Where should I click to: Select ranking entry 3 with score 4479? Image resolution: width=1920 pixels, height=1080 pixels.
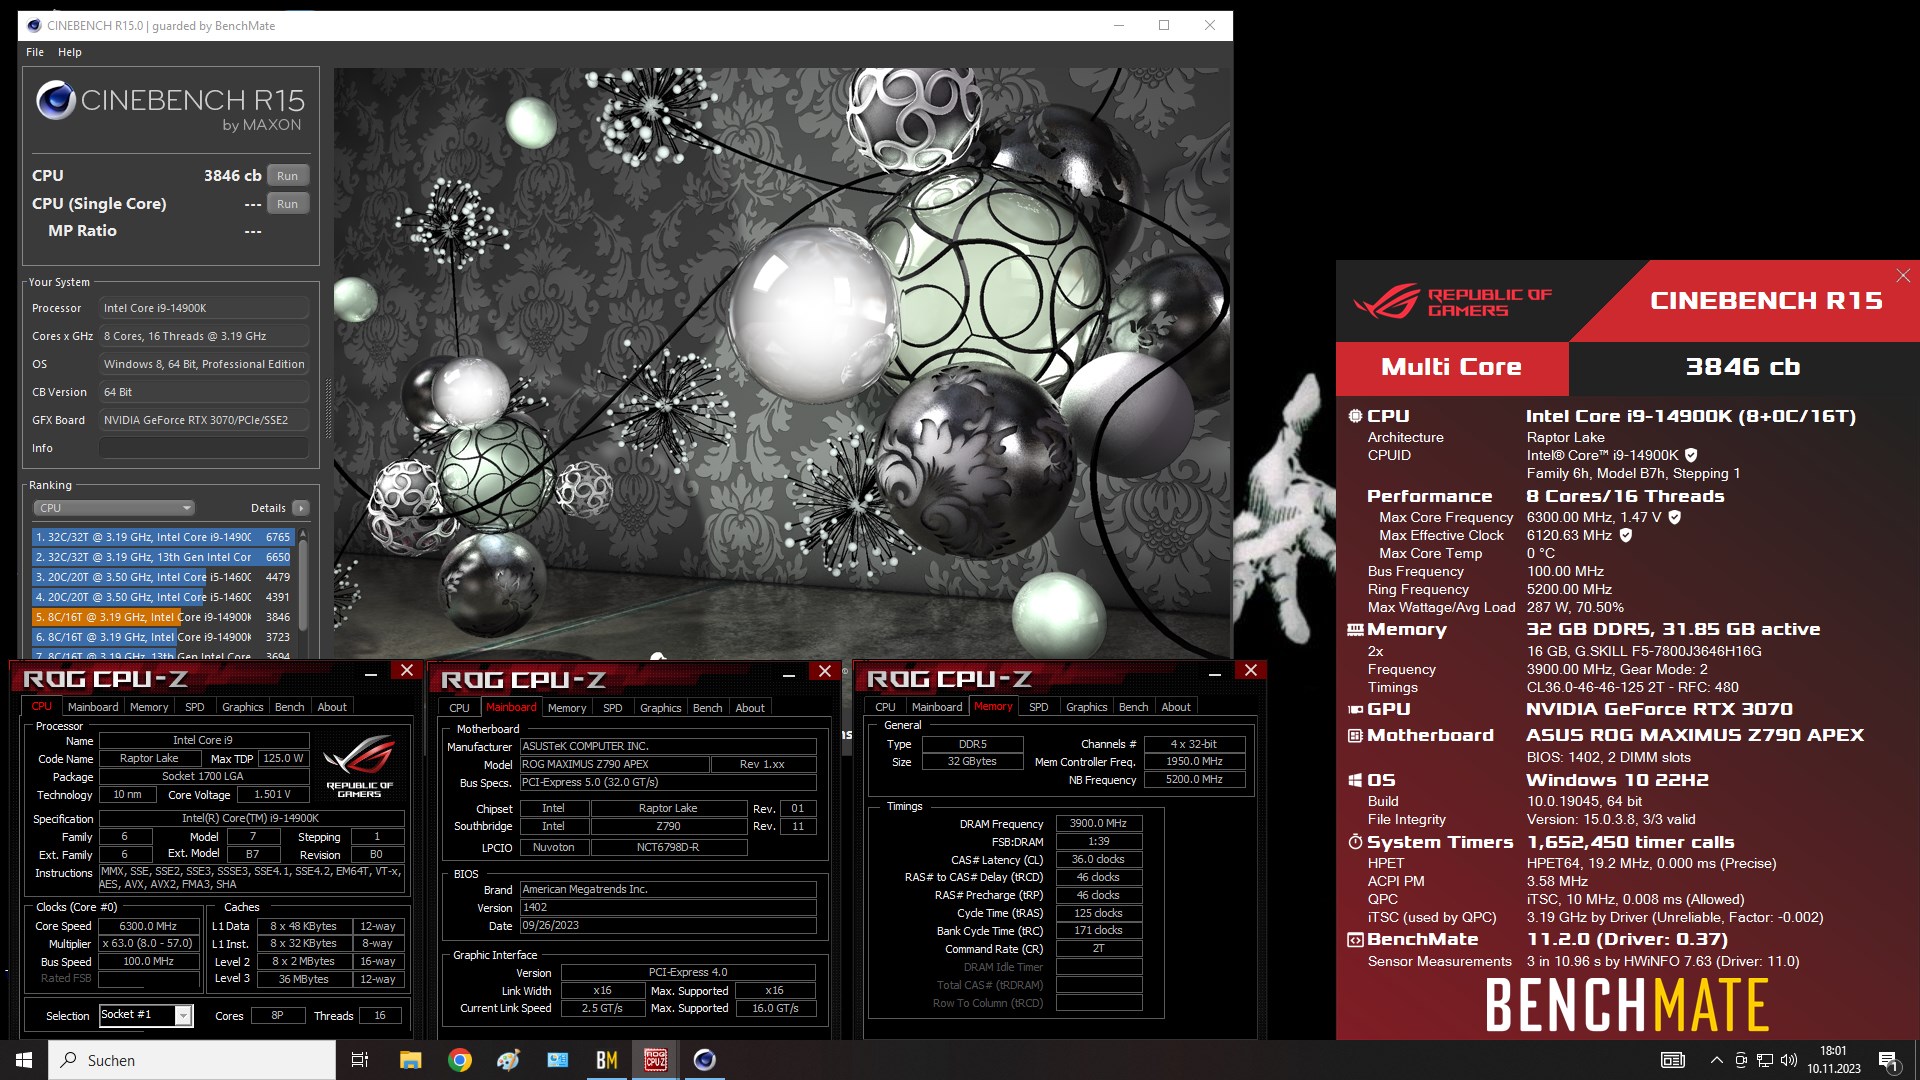click(162, 577)
